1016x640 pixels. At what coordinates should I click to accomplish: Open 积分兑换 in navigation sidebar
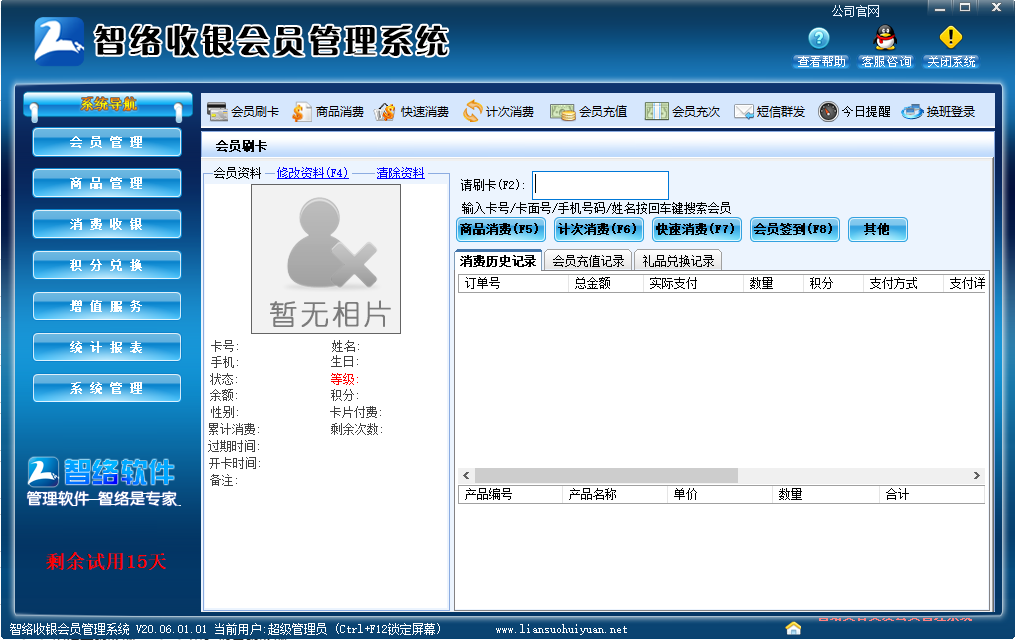tap(107, 265)
